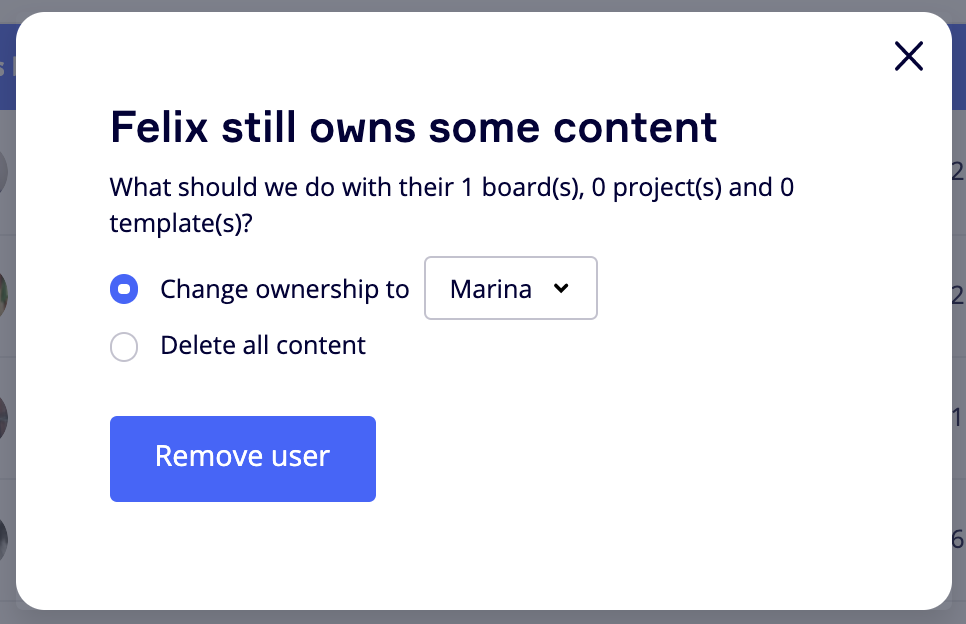The image size is (966, 624).
Task: Click the number 6 at the right edge
Action: 958,540
